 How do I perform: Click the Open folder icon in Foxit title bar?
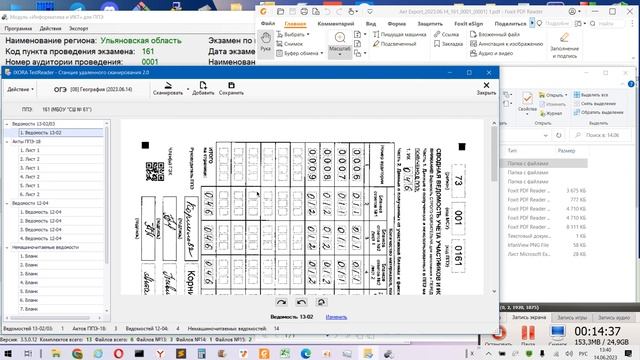280,11
